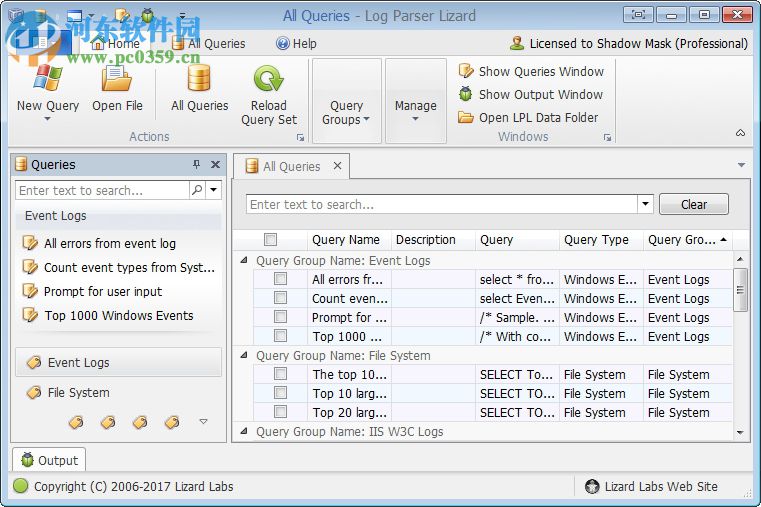Open 'Count event types from Syst...' query
Viewport: 761px width, 507px height.
pyautogui.click(x=118, y=267)
